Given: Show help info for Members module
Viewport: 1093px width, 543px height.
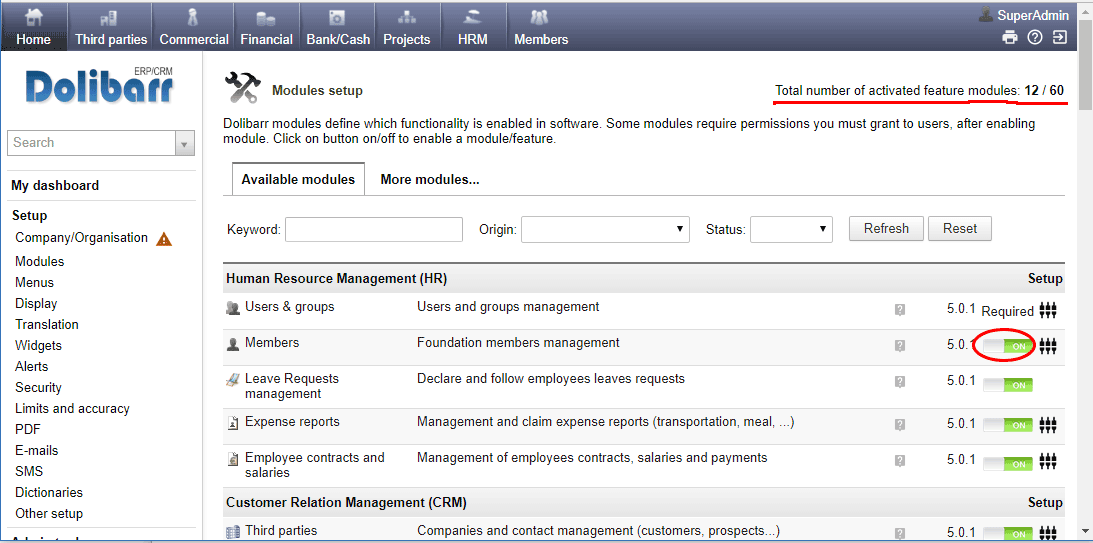Looking at the screenshot, I should tap(900, 346).
